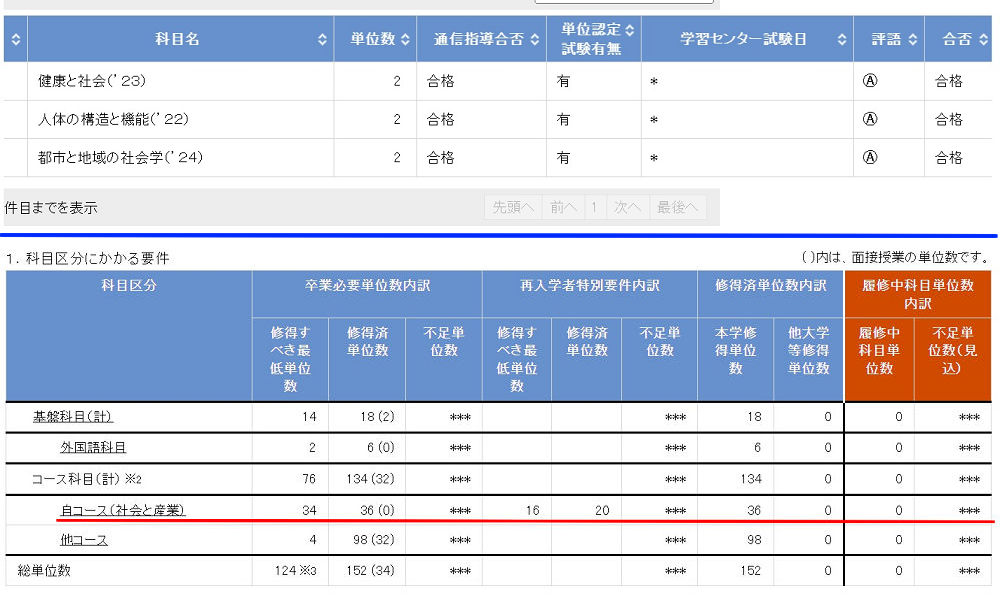
Task: Click the 前へ previous page button
Action: click(563, 208)
